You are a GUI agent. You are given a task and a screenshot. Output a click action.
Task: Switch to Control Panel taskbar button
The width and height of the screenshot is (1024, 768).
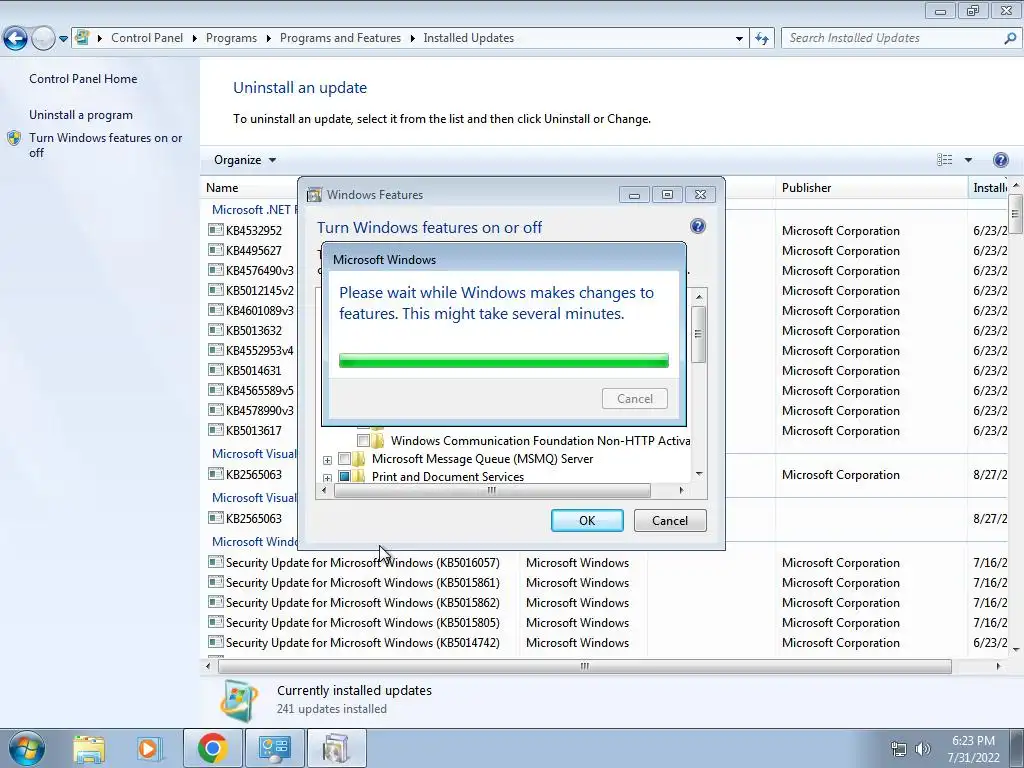tap(274, 748)
